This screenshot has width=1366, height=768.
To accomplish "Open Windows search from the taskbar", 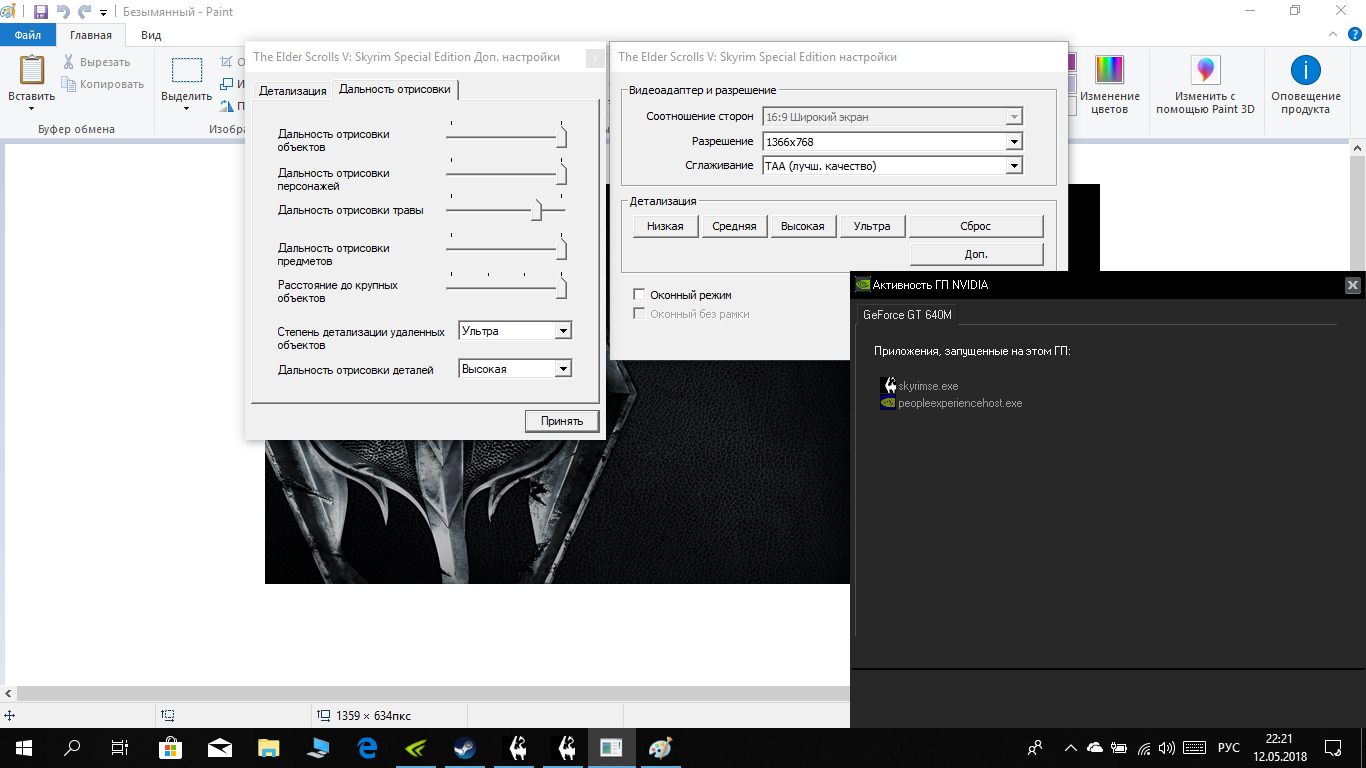I will 72,747.
